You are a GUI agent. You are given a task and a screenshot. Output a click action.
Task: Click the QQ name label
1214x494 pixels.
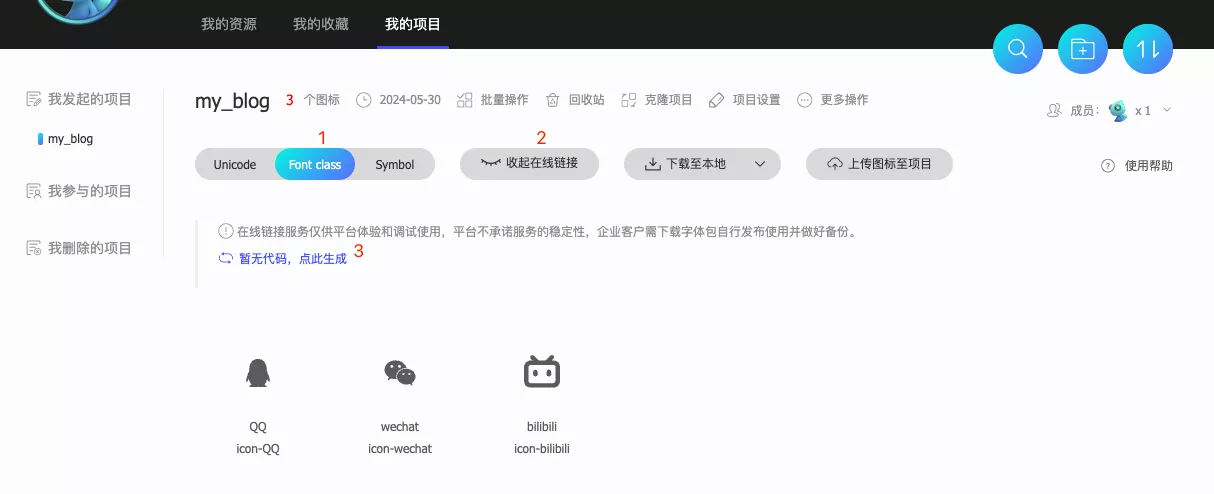[258, 427]
